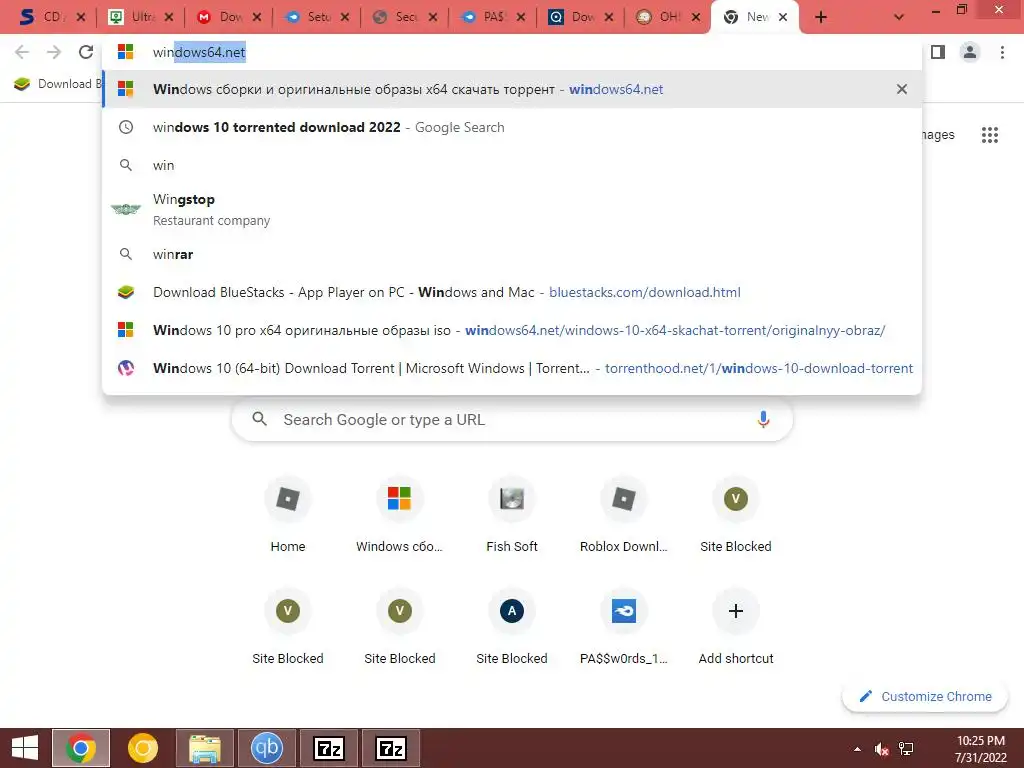Viewport: 1024px width, 768px height.
Task: Click the Chrome taskbar icon
Action: (81, 748)
